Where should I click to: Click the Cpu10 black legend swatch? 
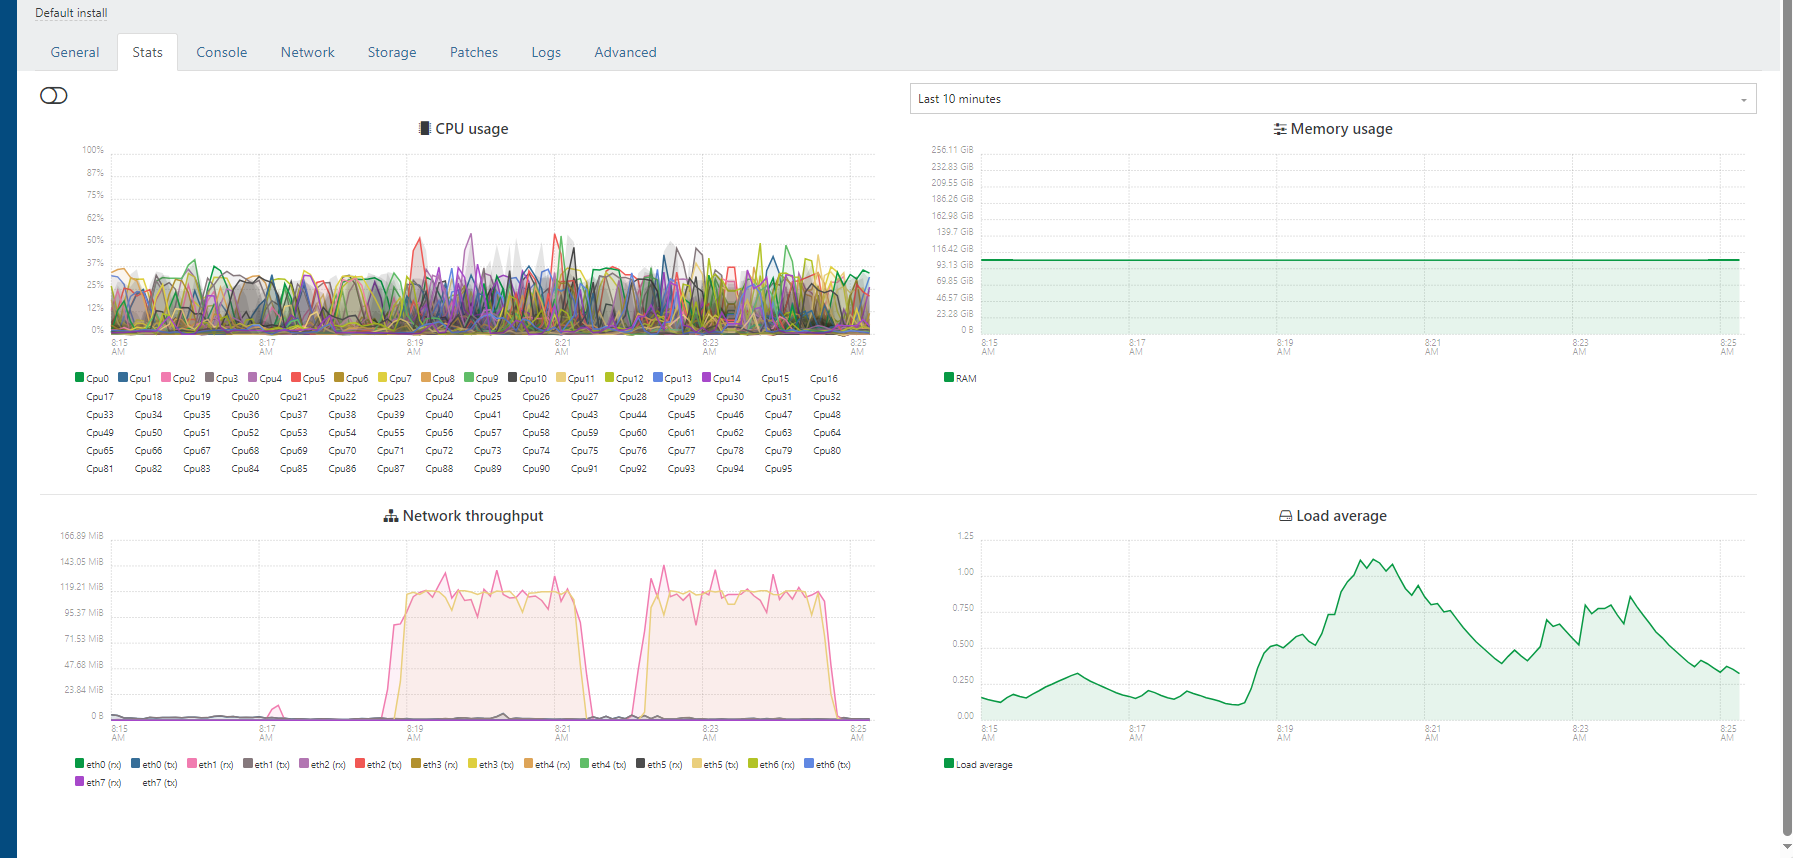513,377
